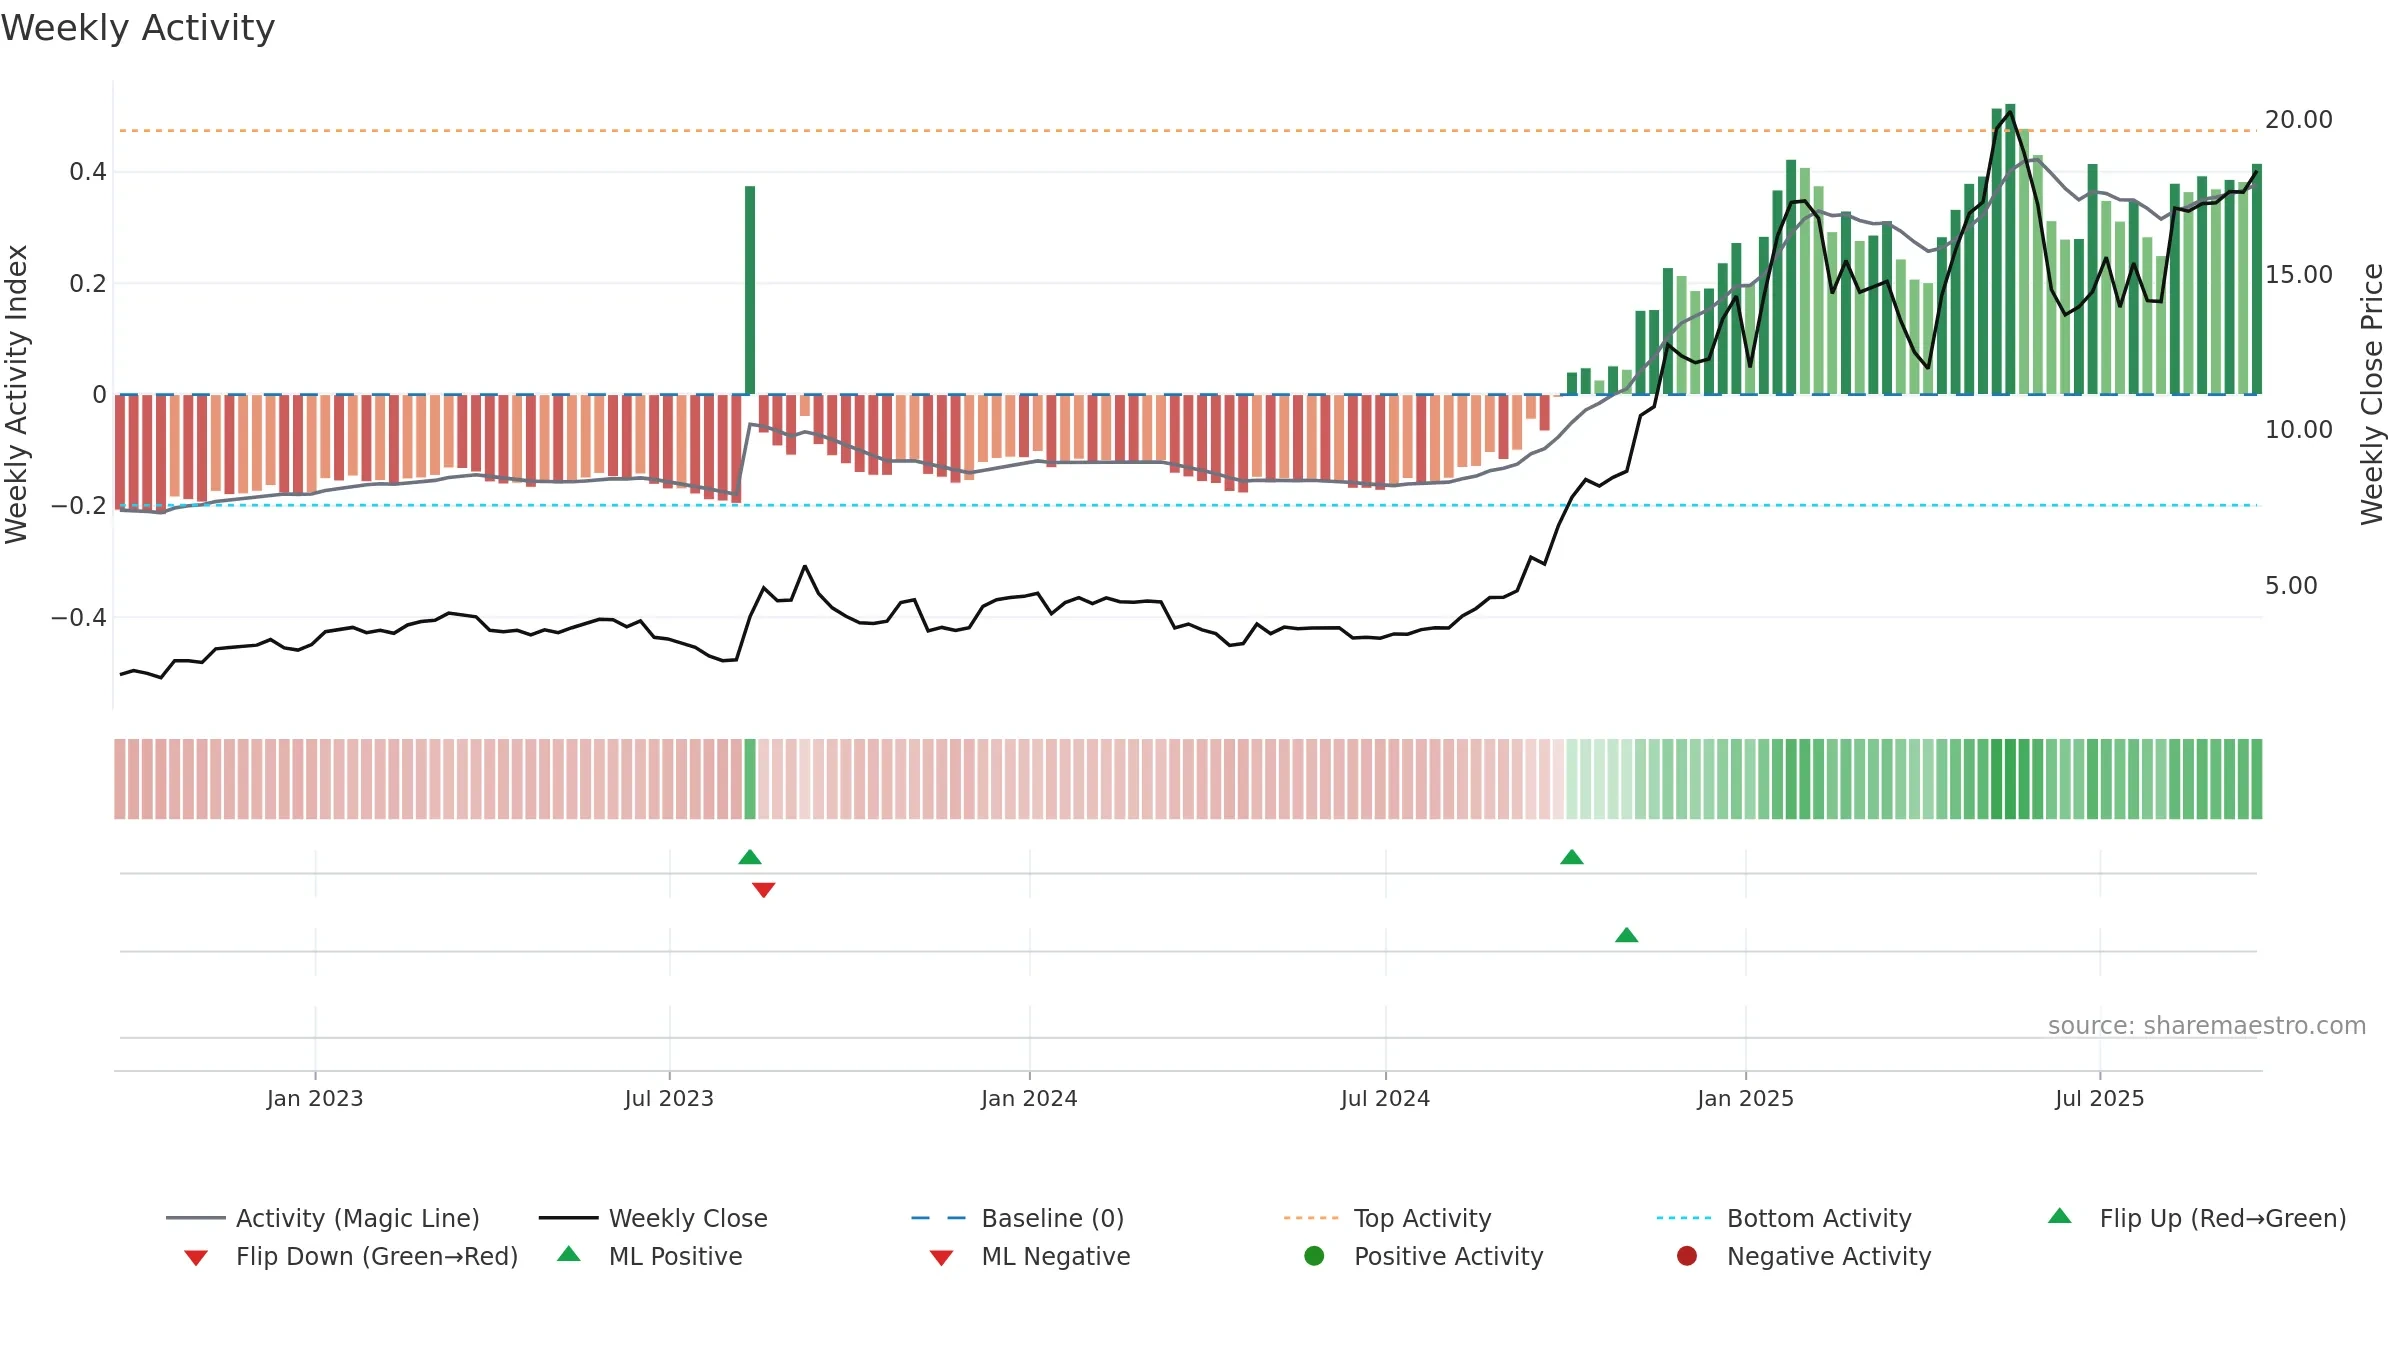Click the Weekly Close Price axis title
The height and width of the screenshot is (1350, 2400).
tap(2372, 394)
